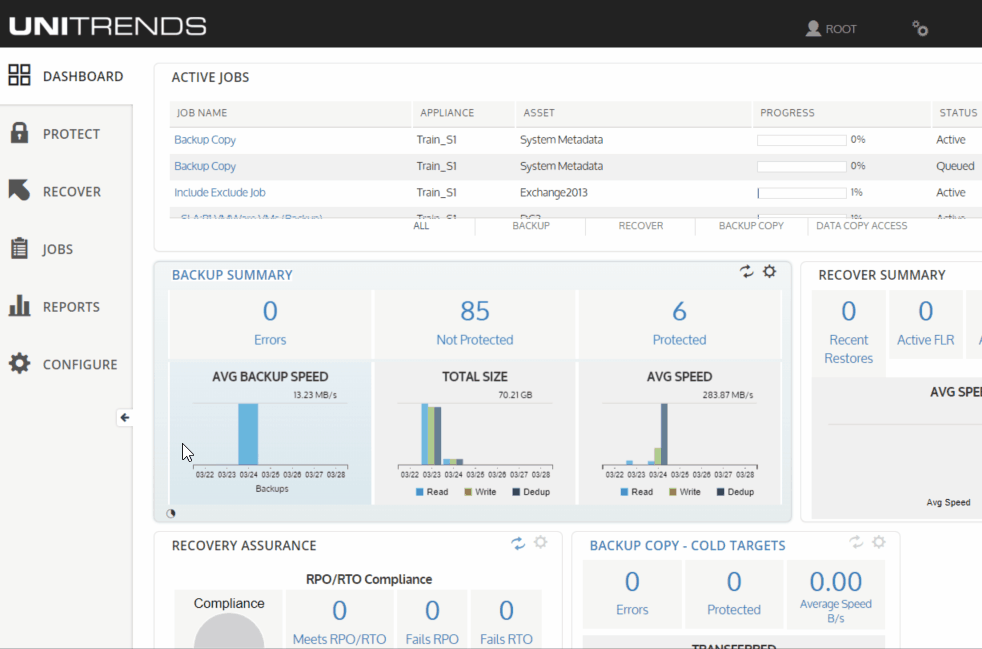982x649 pixels.
Task: Click Recent Restores tile in Recover Summary
Action: pos(849,333)
